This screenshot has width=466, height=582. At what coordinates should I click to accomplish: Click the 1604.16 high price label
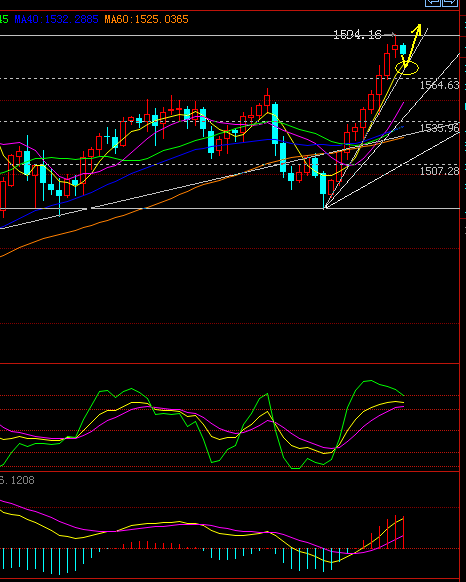point(357,35)
